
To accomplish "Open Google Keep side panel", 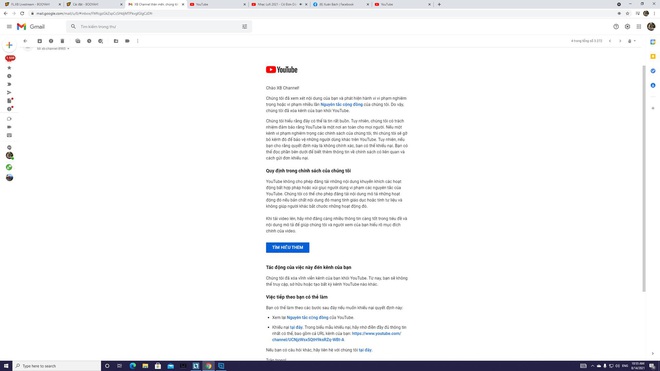I will (653, 56).
